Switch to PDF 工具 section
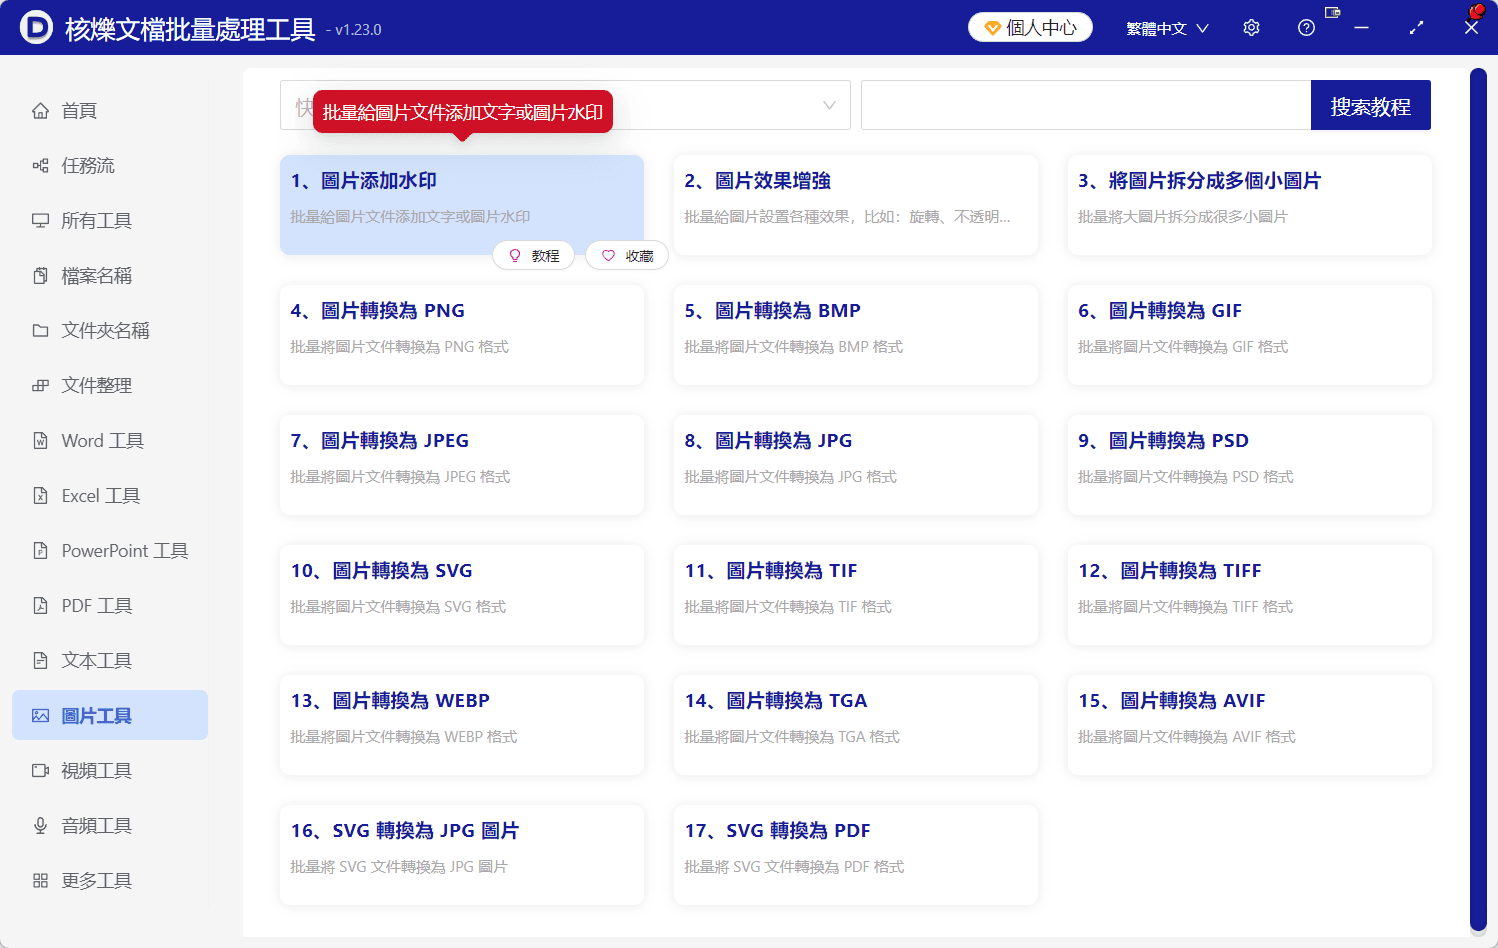 [x=110, y=606]
